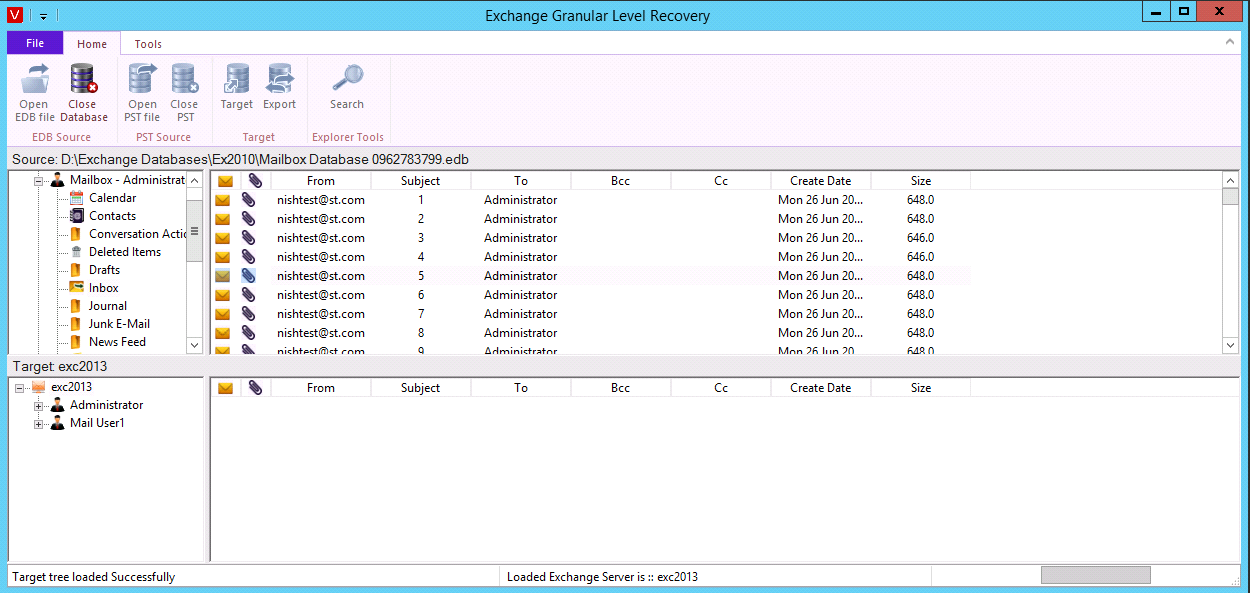1250x593 pixels.
Task: Click the Calendar folder icon
Action: click(x=76, y=198)
